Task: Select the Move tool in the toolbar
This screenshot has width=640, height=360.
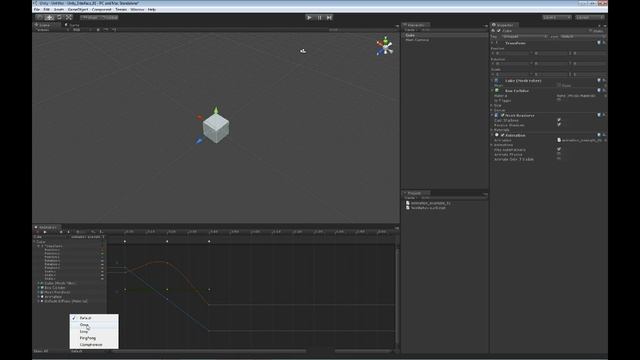Action: 49,17
